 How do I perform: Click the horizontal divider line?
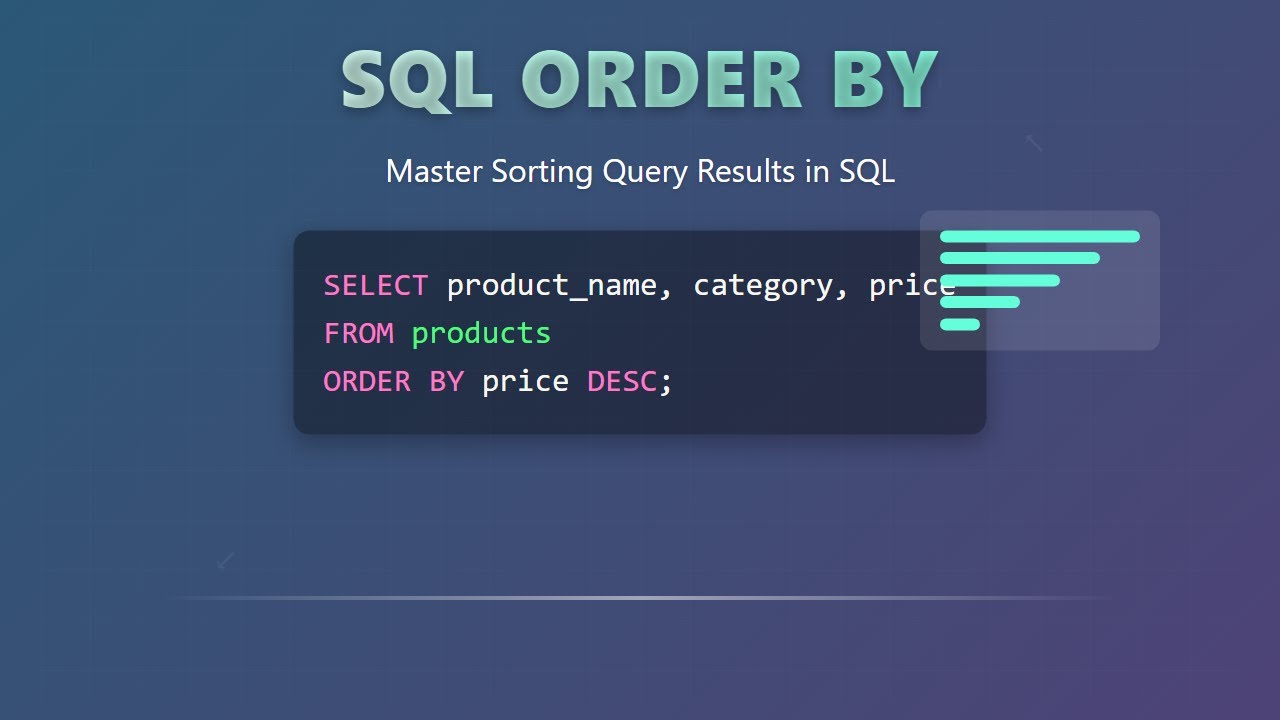point(640,598)
